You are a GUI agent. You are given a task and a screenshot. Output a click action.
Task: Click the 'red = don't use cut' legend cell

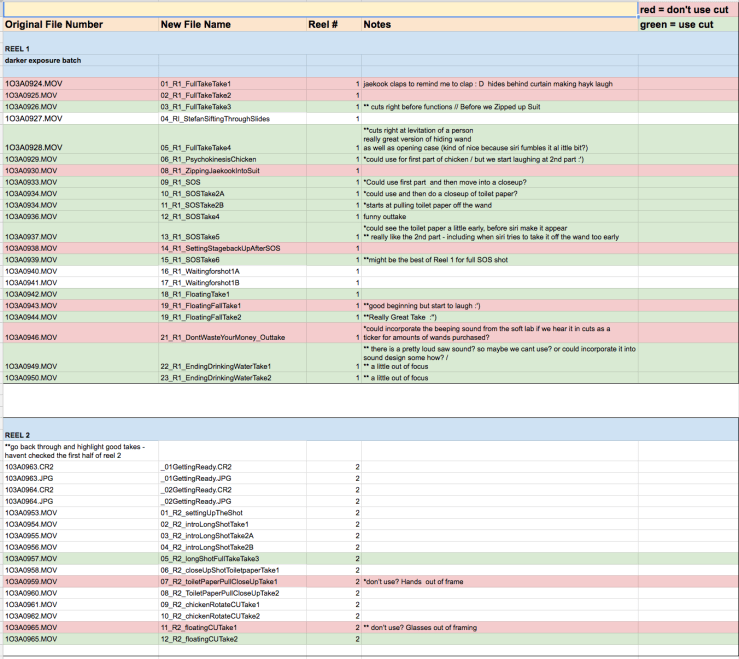tap(688, 9)
